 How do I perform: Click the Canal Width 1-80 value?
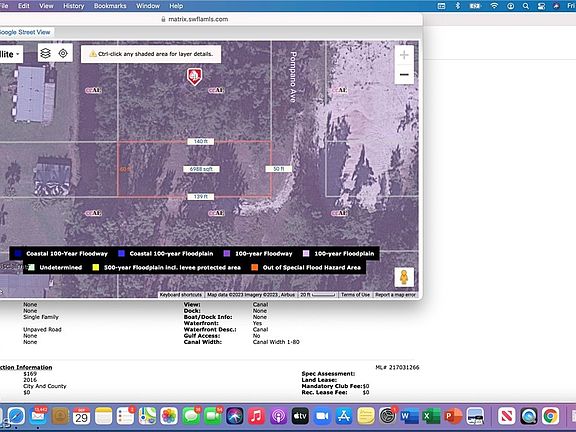[276, 342]
